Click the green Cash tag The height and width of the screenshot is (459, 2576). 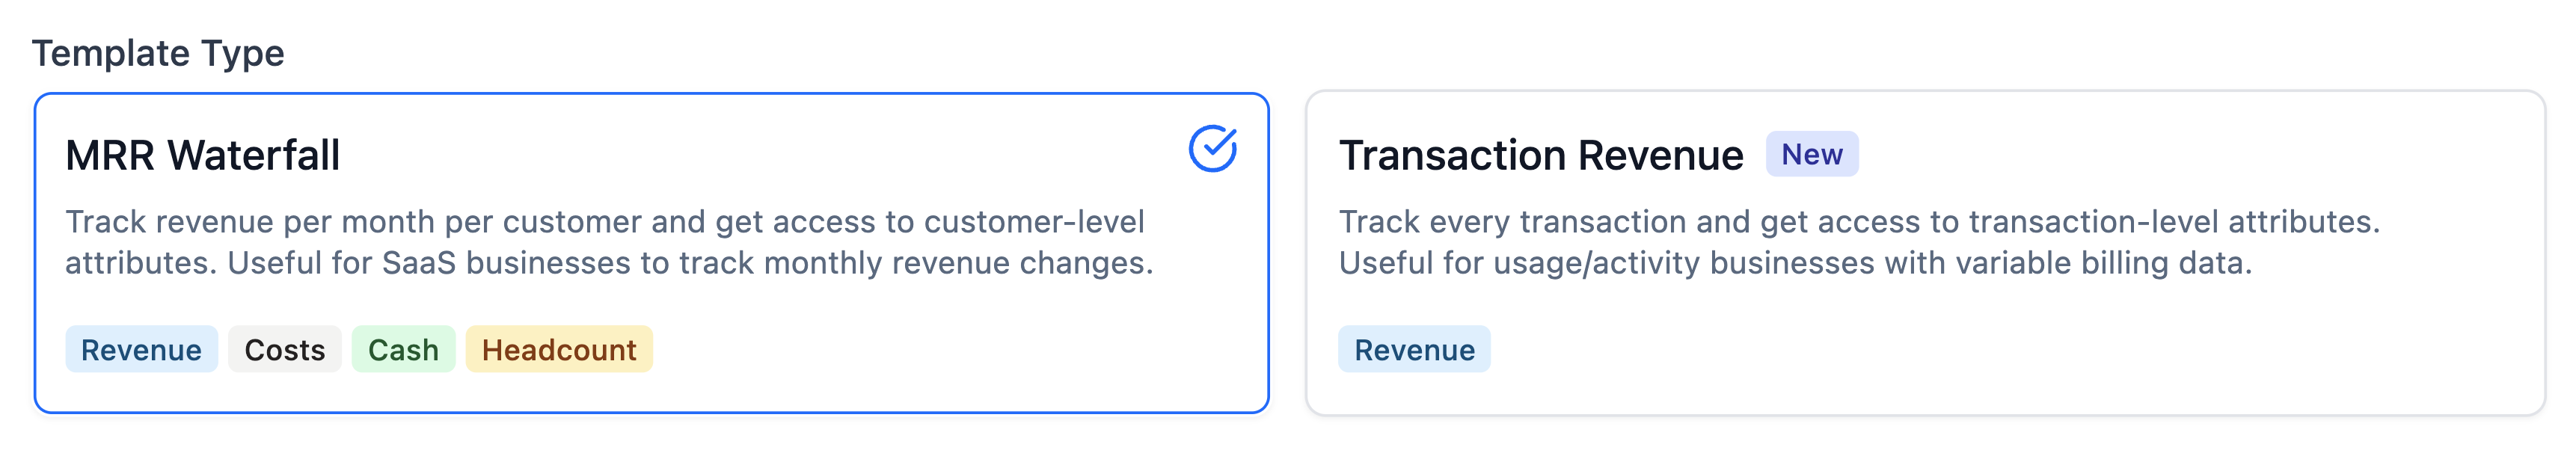[403, 350]
